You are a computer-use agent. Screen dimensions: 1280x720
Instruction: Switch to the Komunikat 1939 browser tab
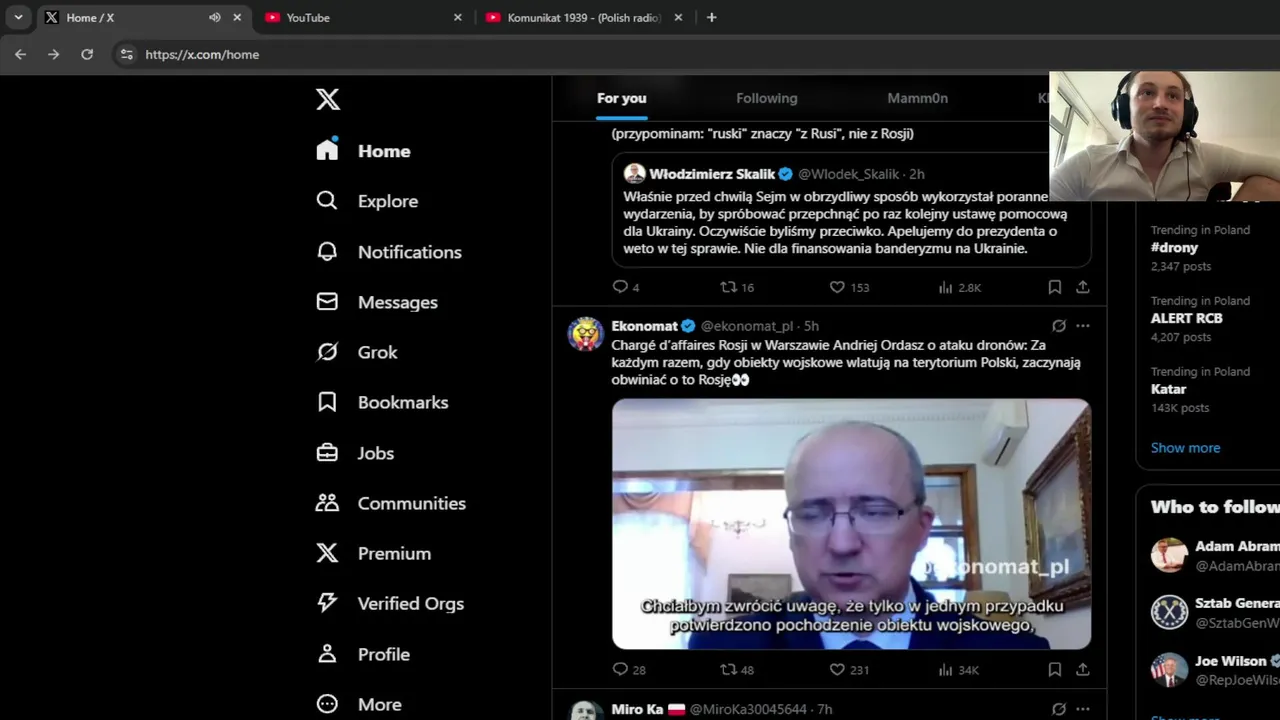click(x=583, y=17)
